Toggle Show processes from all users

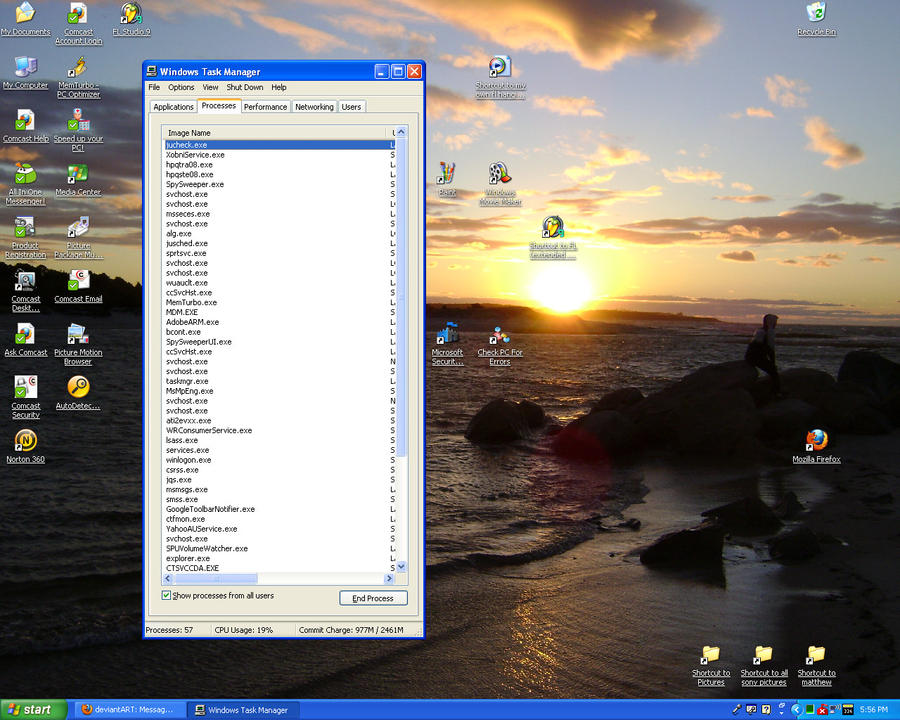coord(166,595)
